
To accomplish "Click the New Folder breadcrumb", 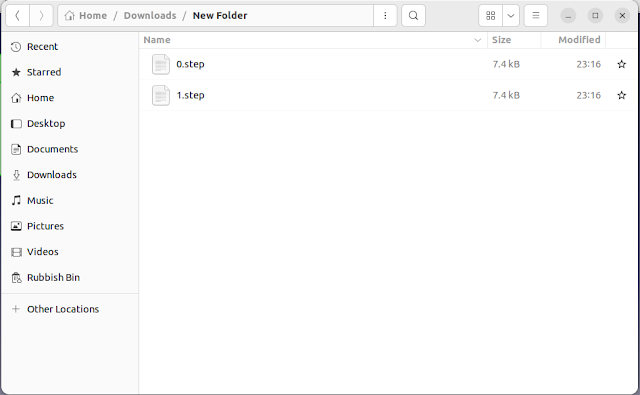I will [x=220, y=16].
